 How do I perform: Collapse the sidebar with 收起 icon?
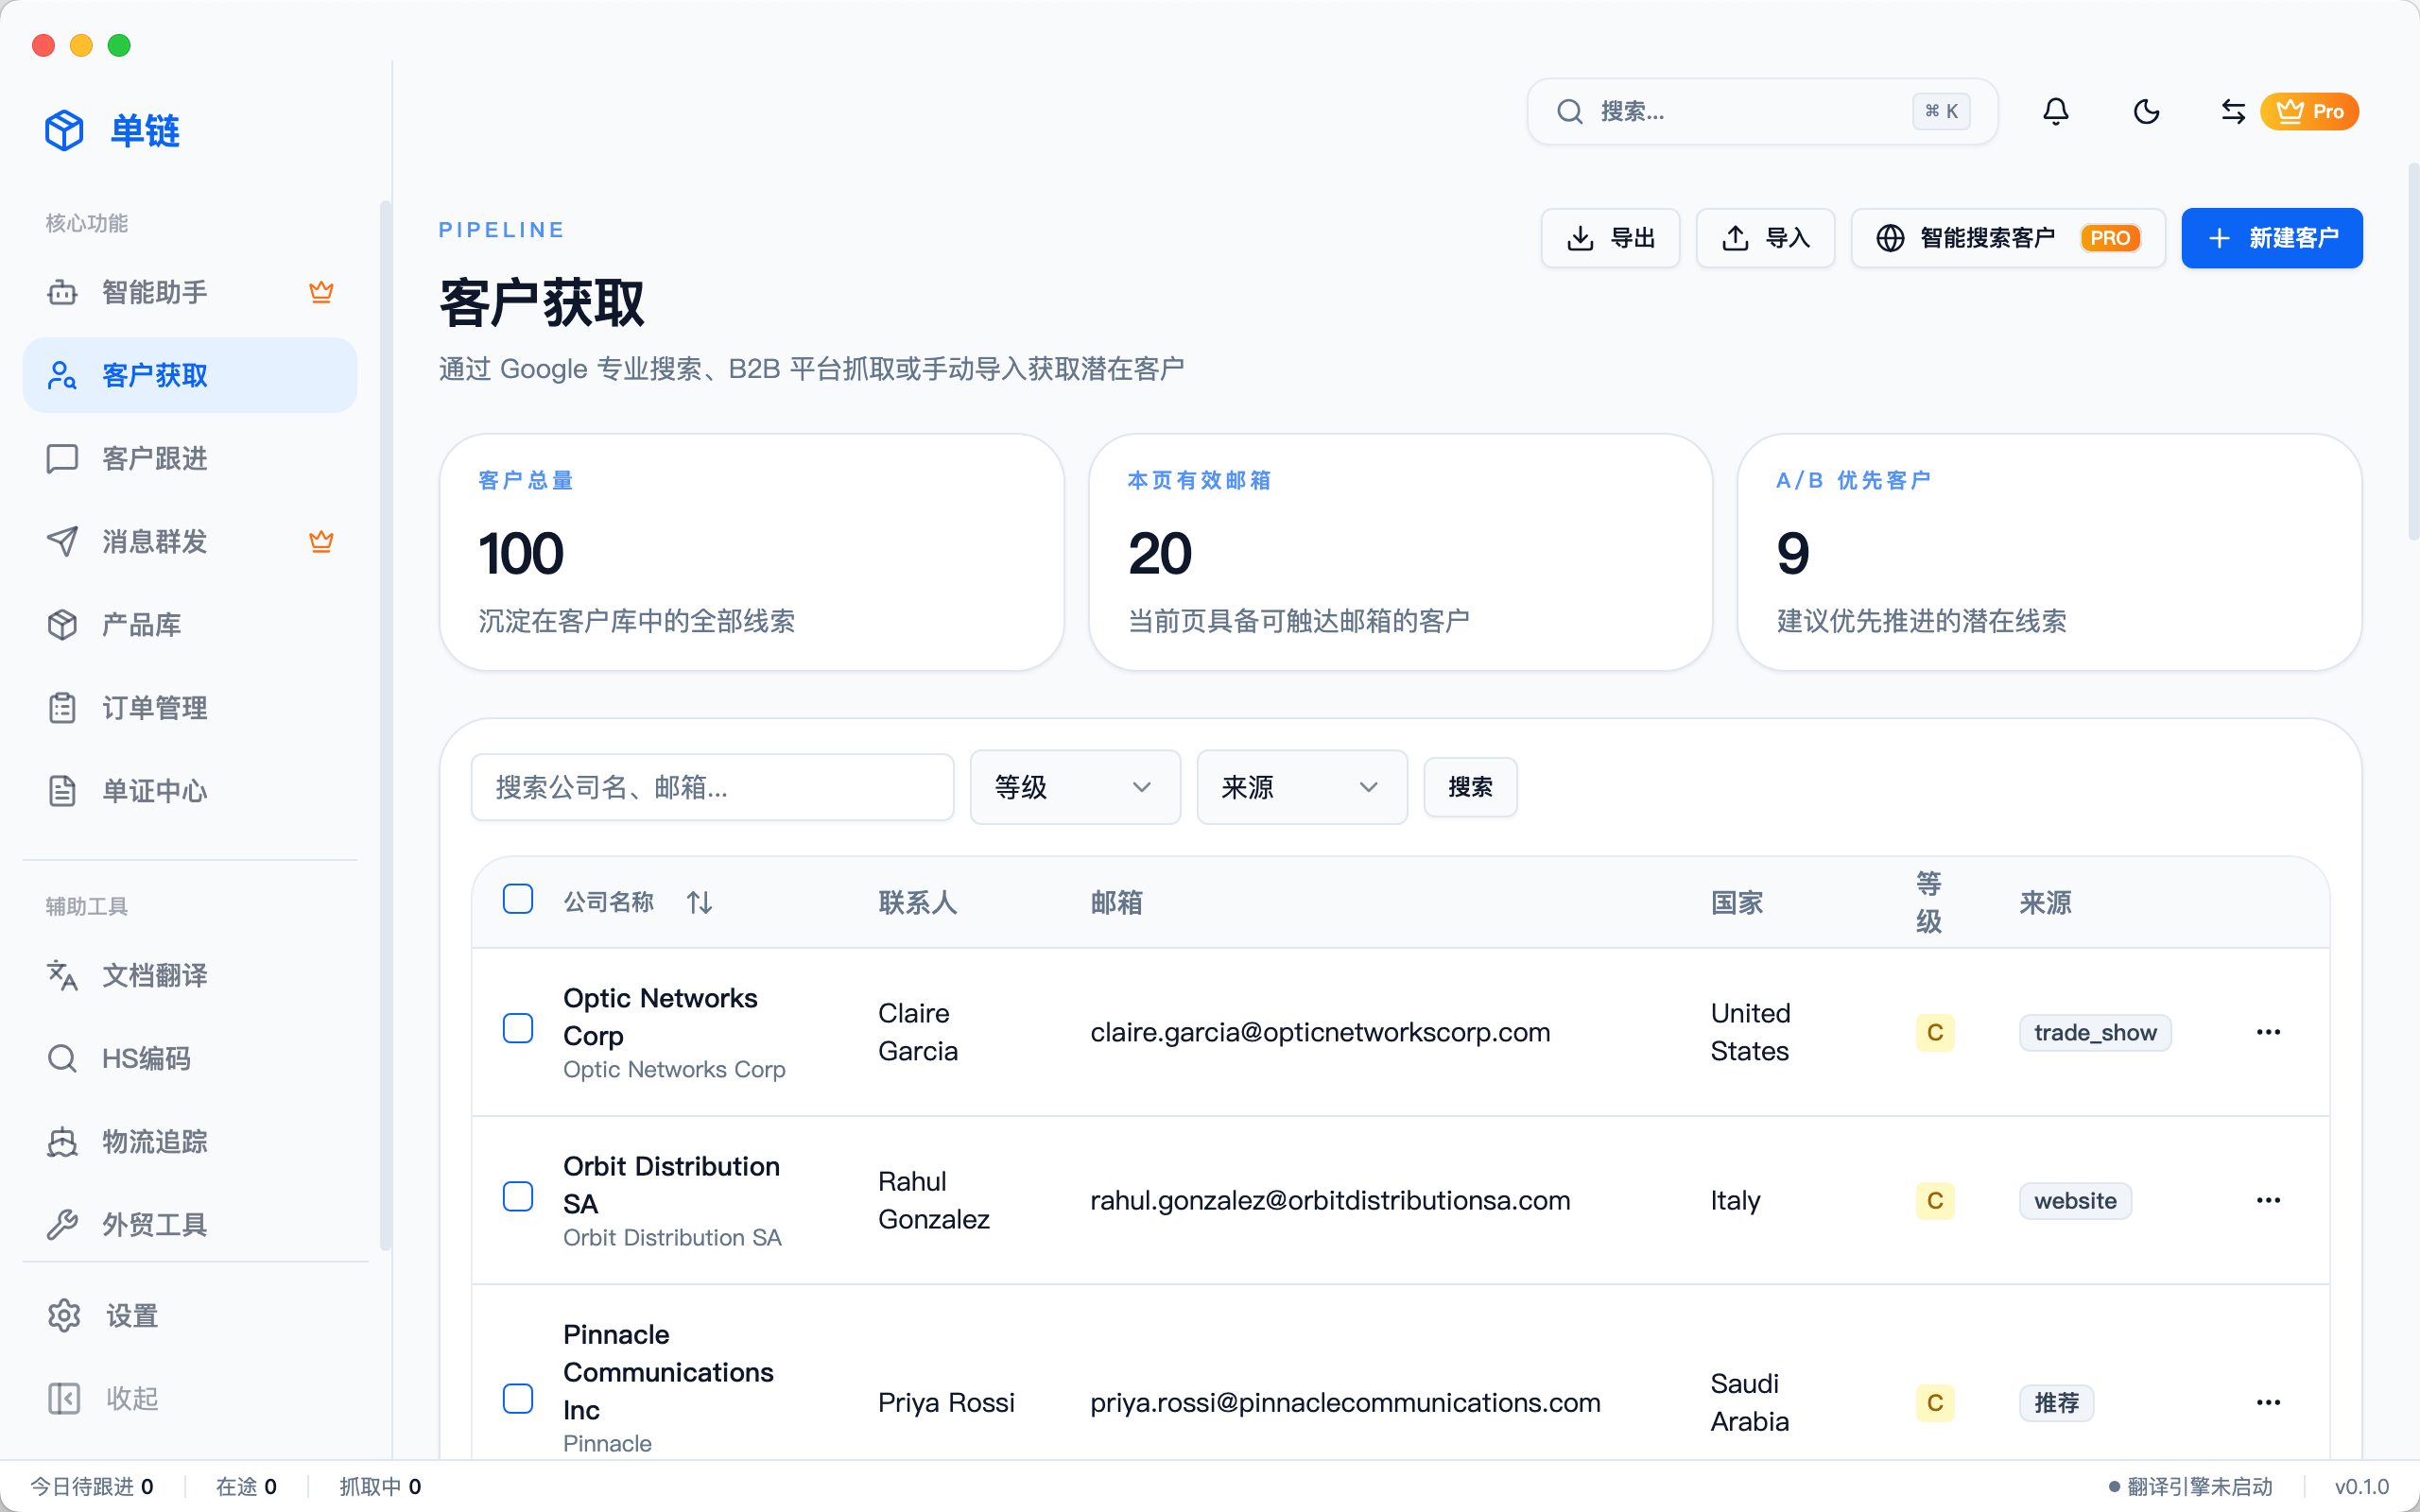pos(64,1398)
